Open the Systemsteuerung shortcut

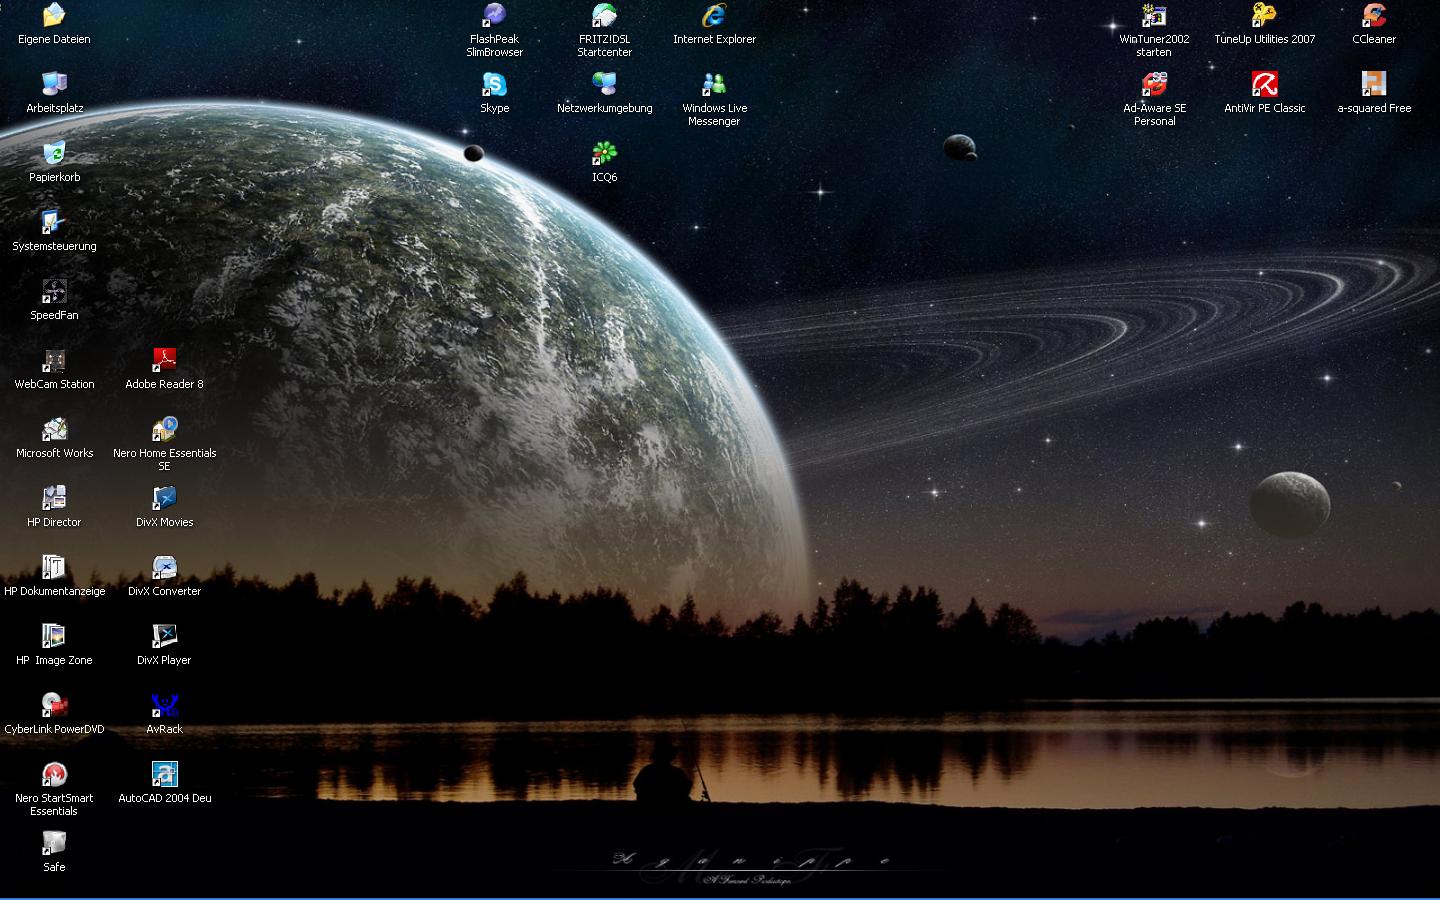54,222
